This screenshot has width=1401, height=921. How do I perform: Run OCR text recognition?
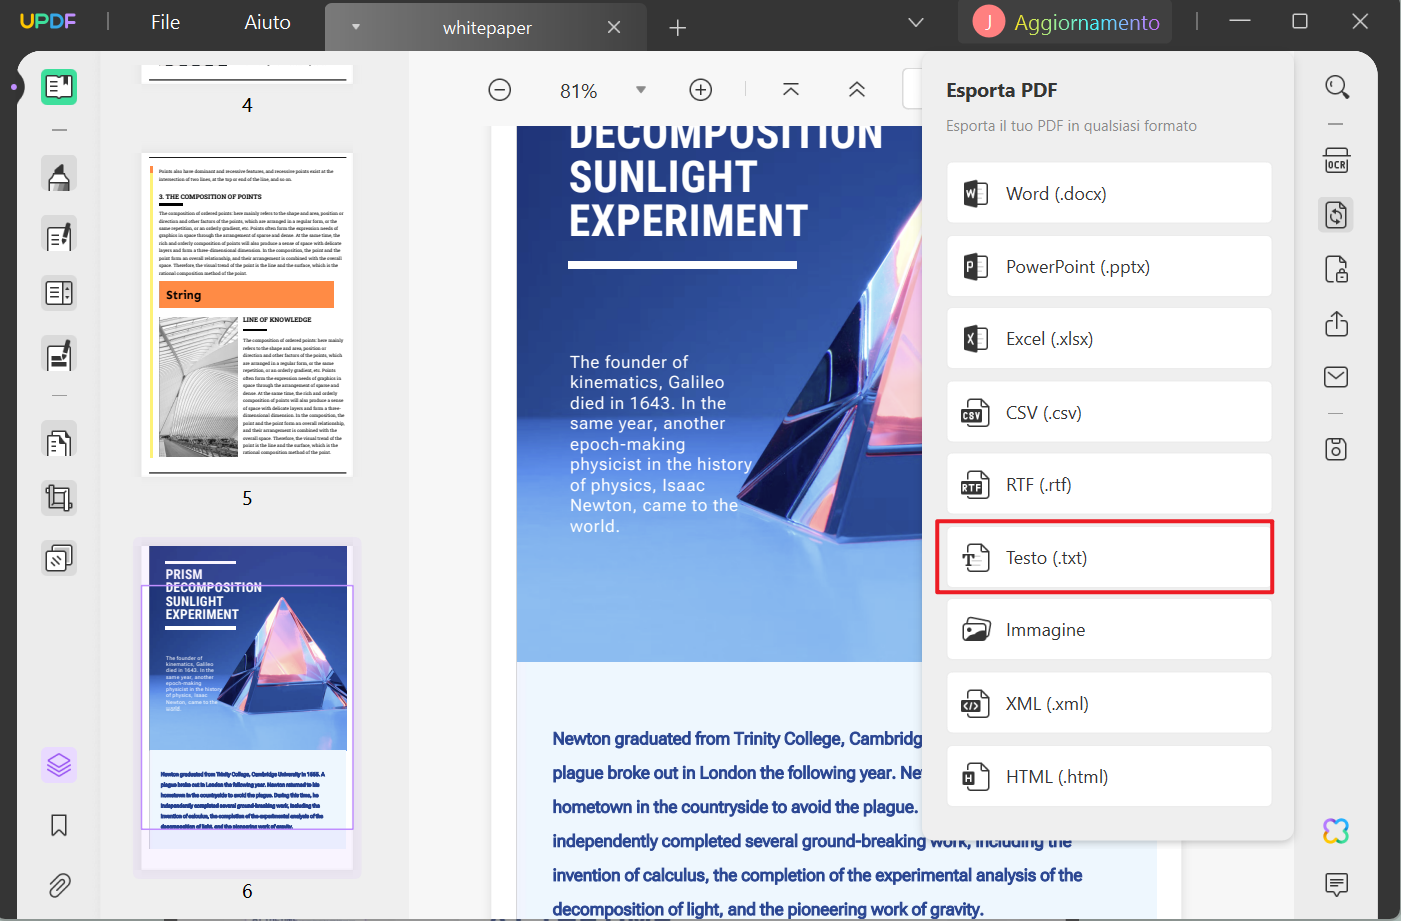1337,160
